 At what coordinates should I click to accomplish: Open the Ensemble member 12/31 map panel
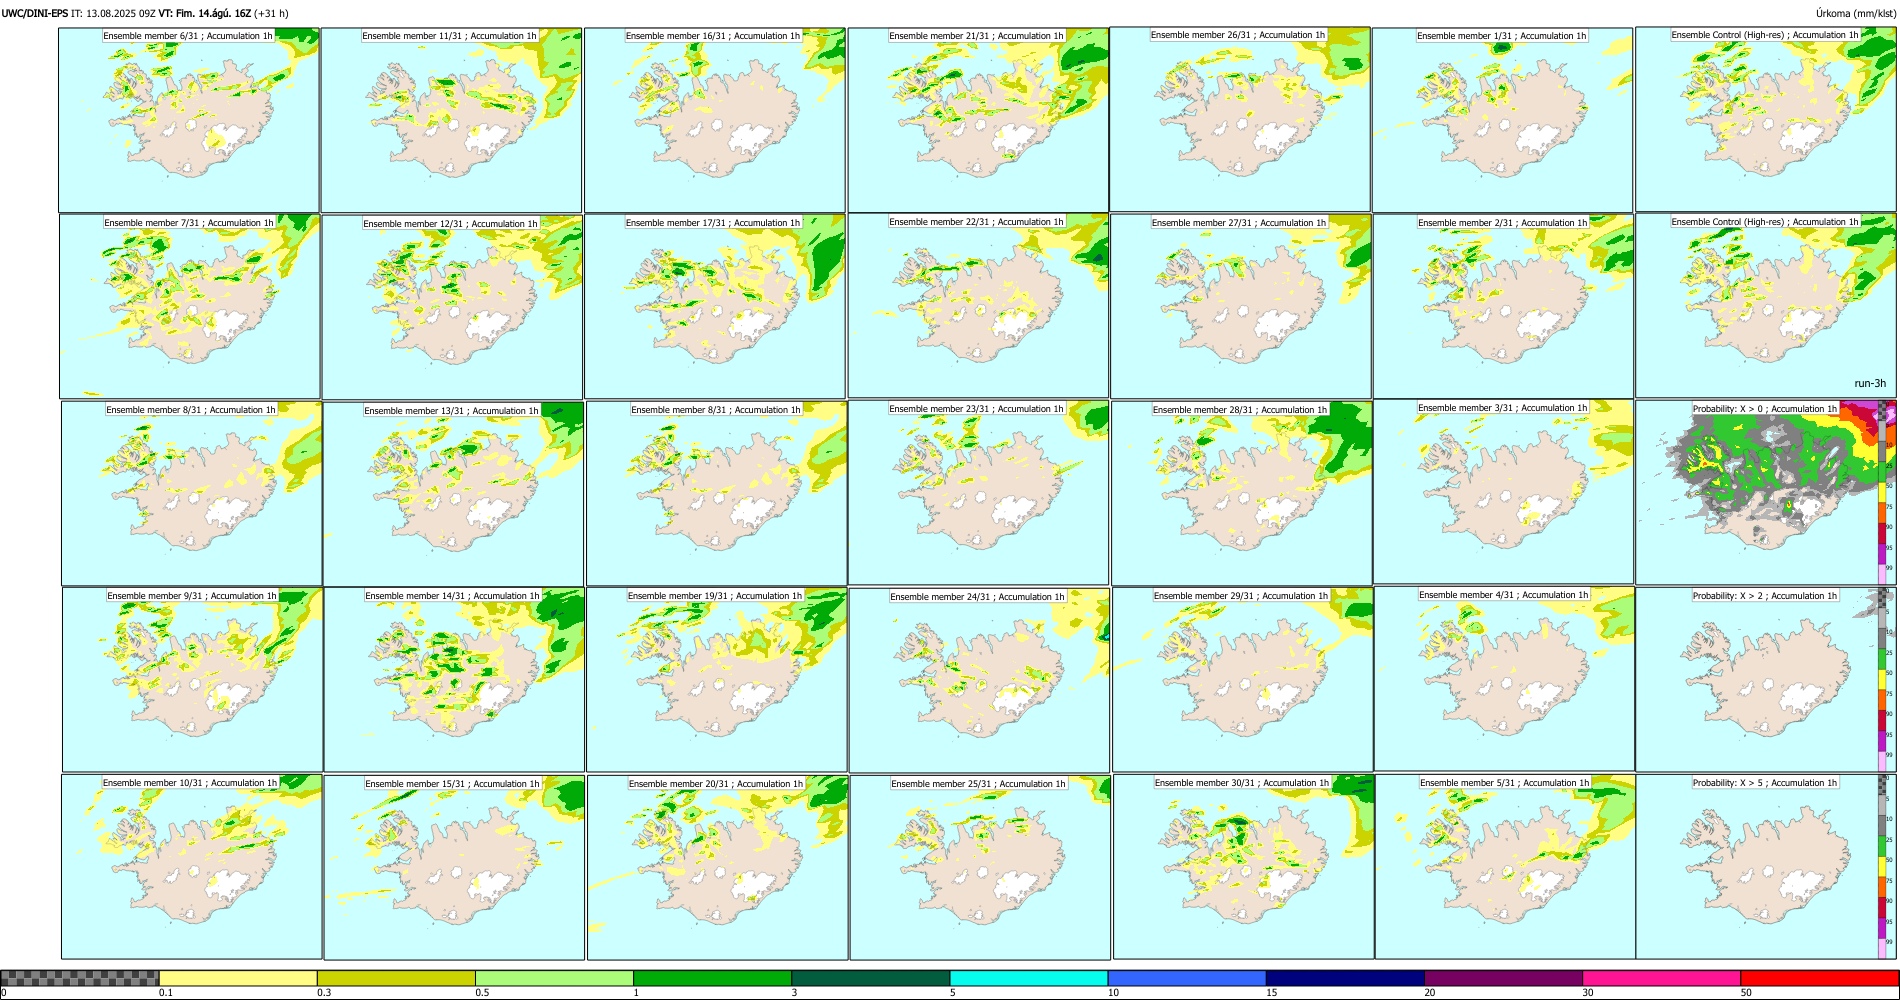[x=452, y=307]
